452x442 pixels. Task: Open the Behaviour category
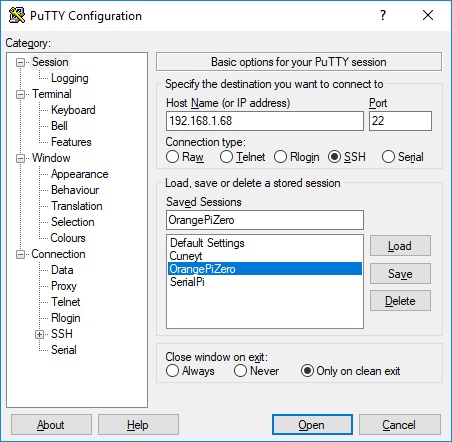75,190
